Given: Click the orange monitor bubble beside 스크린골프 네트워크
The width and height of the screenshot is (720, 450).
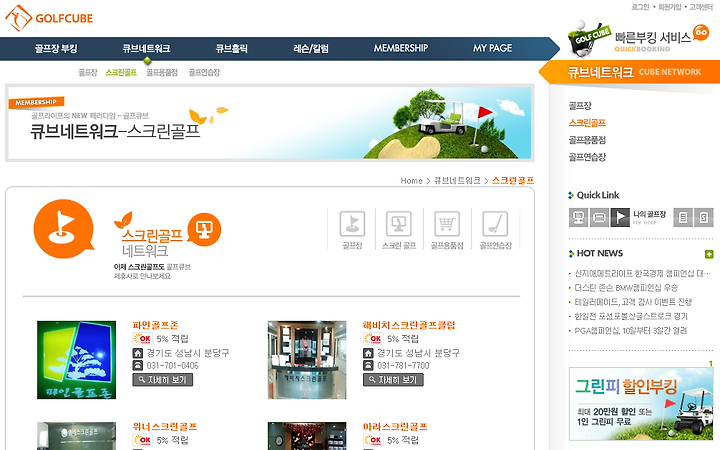Looking at the screenshot, I should coord(204,229).
